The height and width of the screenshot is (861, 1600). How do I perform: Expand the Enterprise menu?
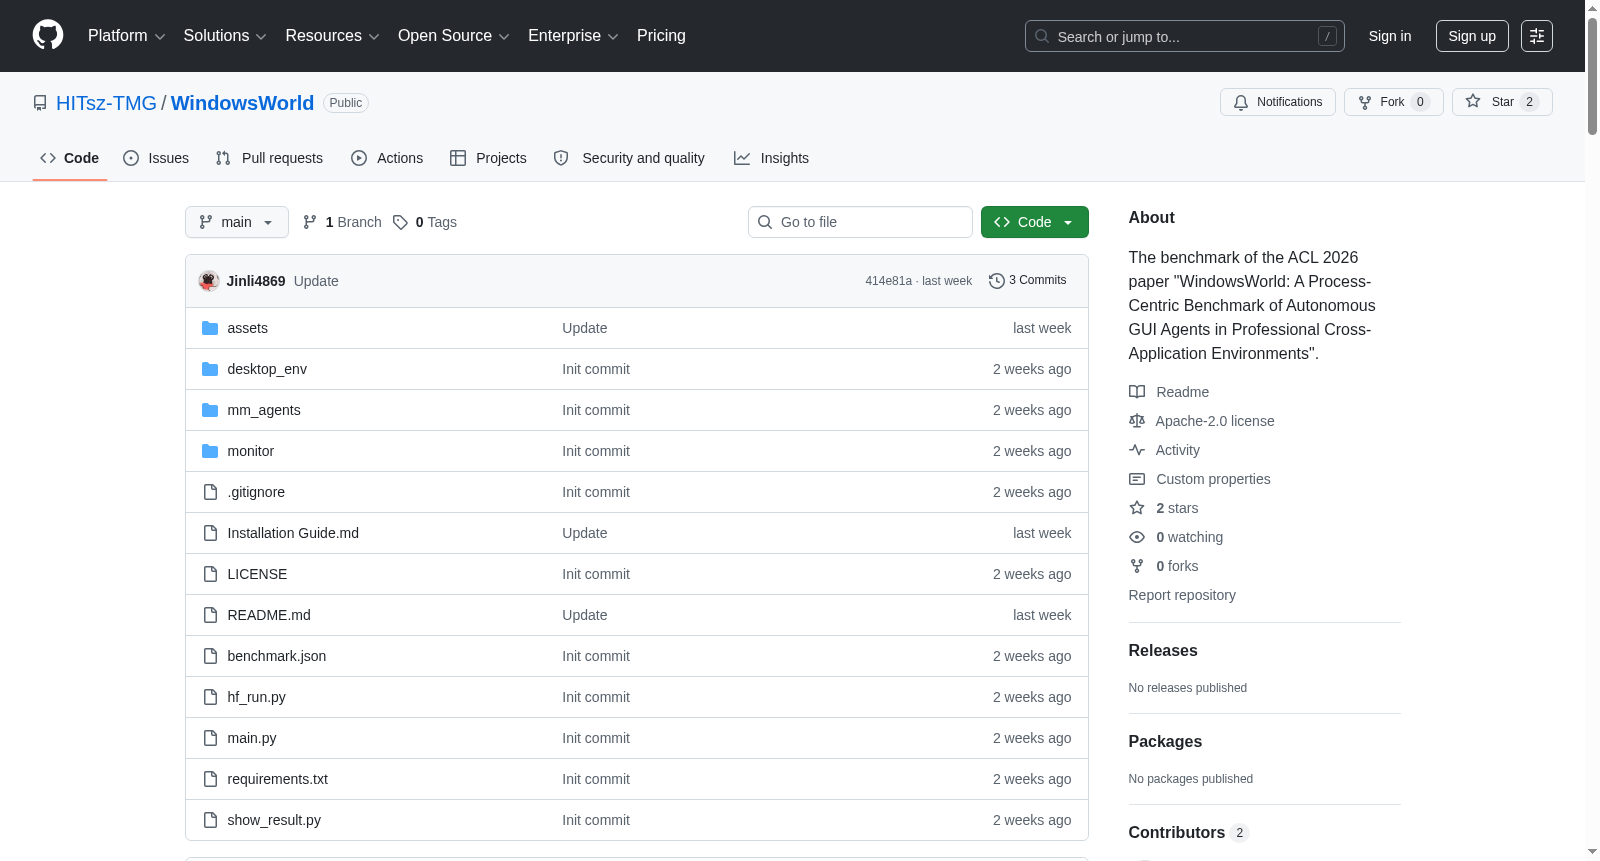point(573,36)
